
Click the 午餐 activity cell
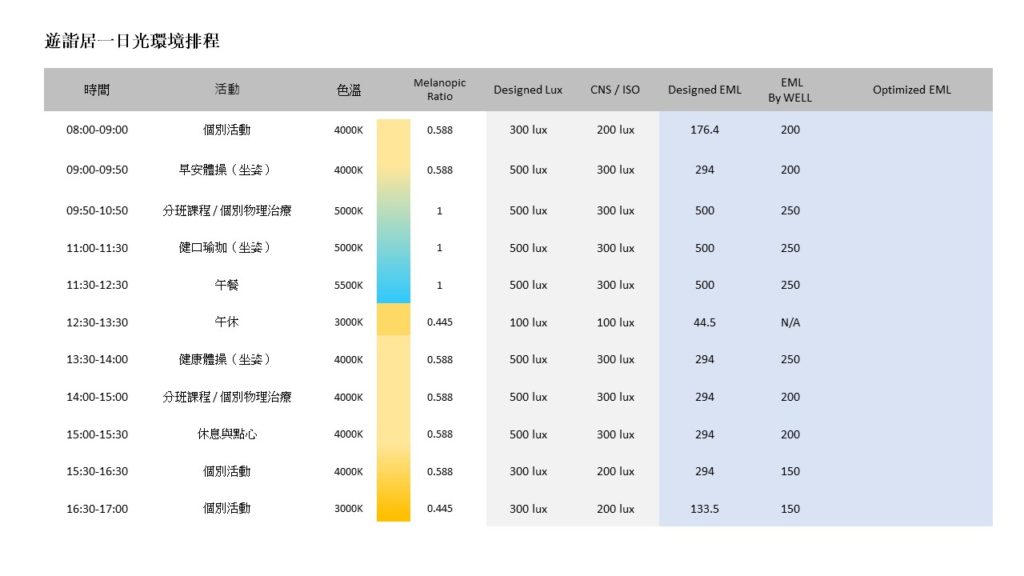[227, 285]
